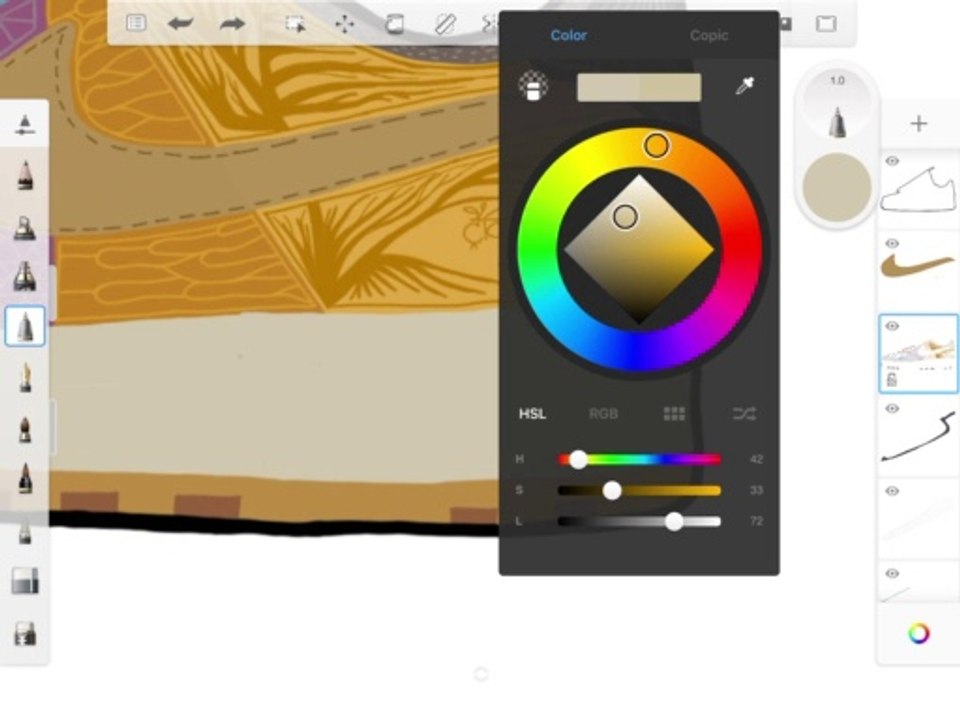The image size is (960, 720).
Task: Open the color swatches grid
Action: click(x=674, y=414)
